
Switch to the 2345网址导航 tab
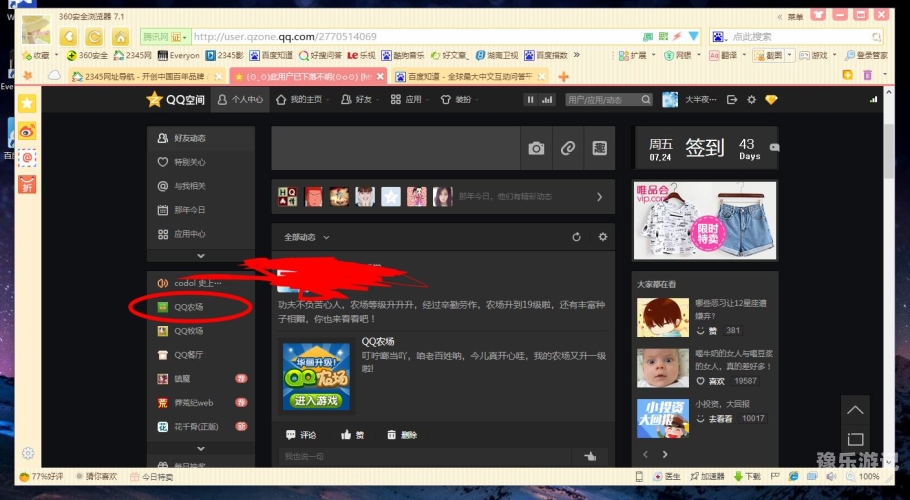(145, 77)
